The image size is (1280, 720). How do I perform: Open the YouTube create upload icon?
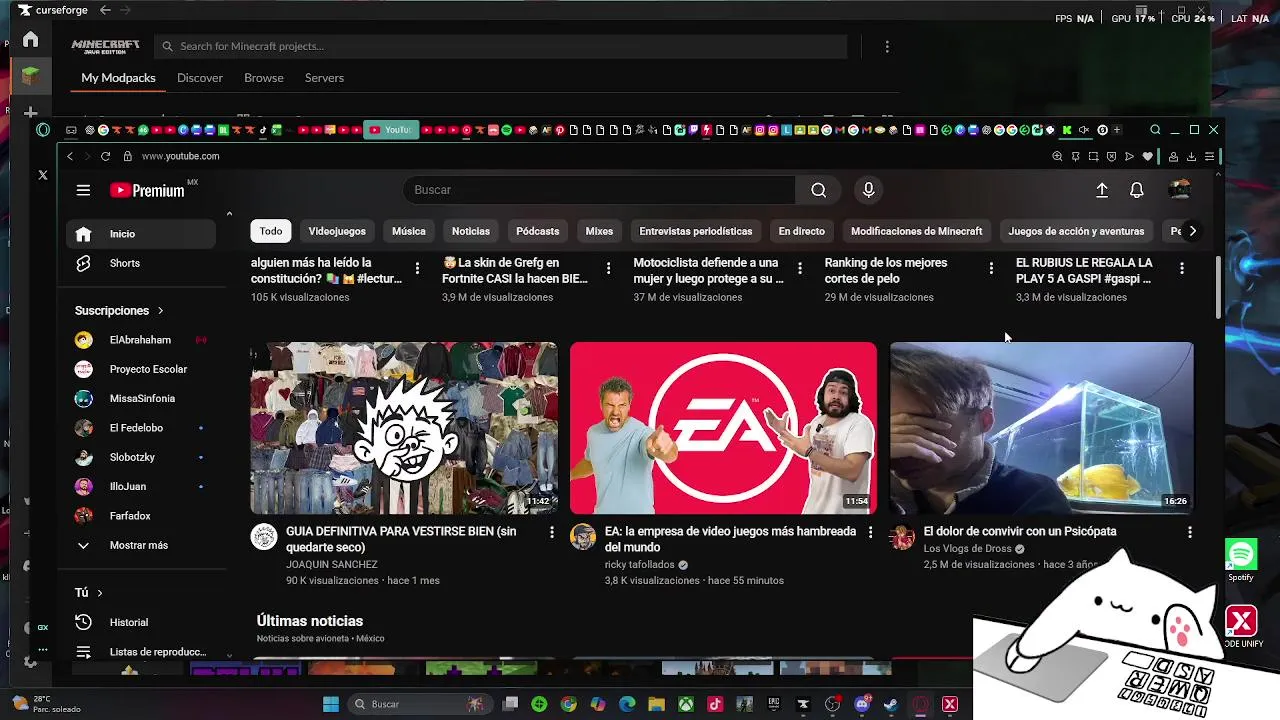(x=1102, y=190)
